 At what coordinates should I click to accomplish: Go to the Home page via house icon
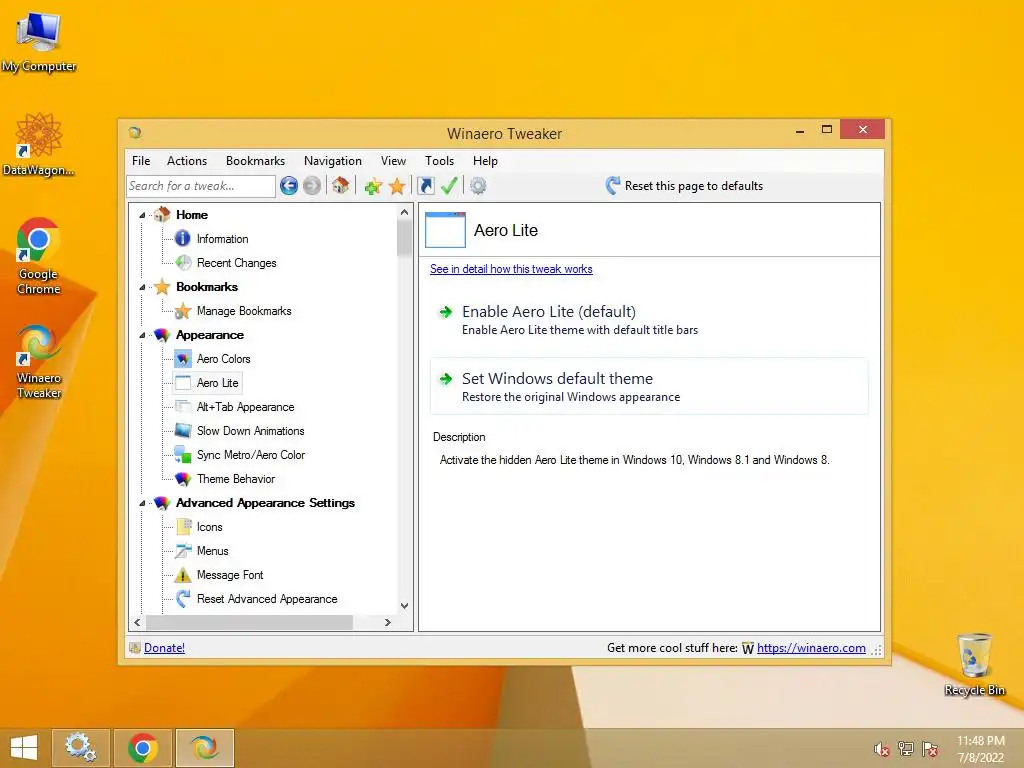click(x=340, y=185)
